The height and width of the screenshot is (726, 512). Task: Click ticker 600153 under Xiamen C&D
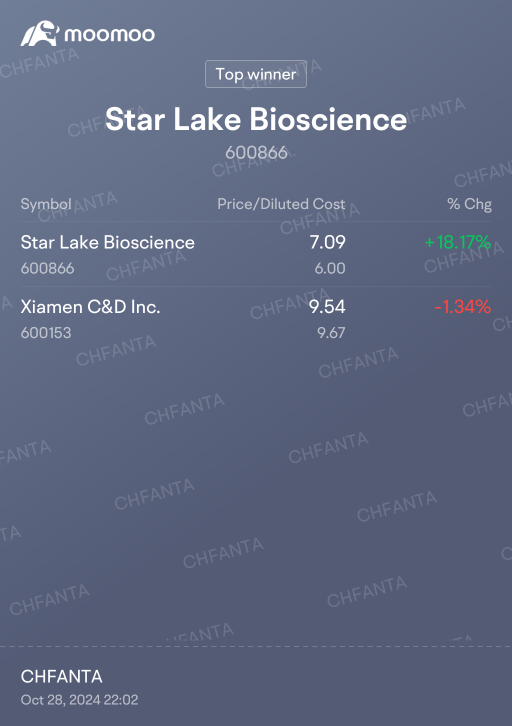click(x=46, y=333)
